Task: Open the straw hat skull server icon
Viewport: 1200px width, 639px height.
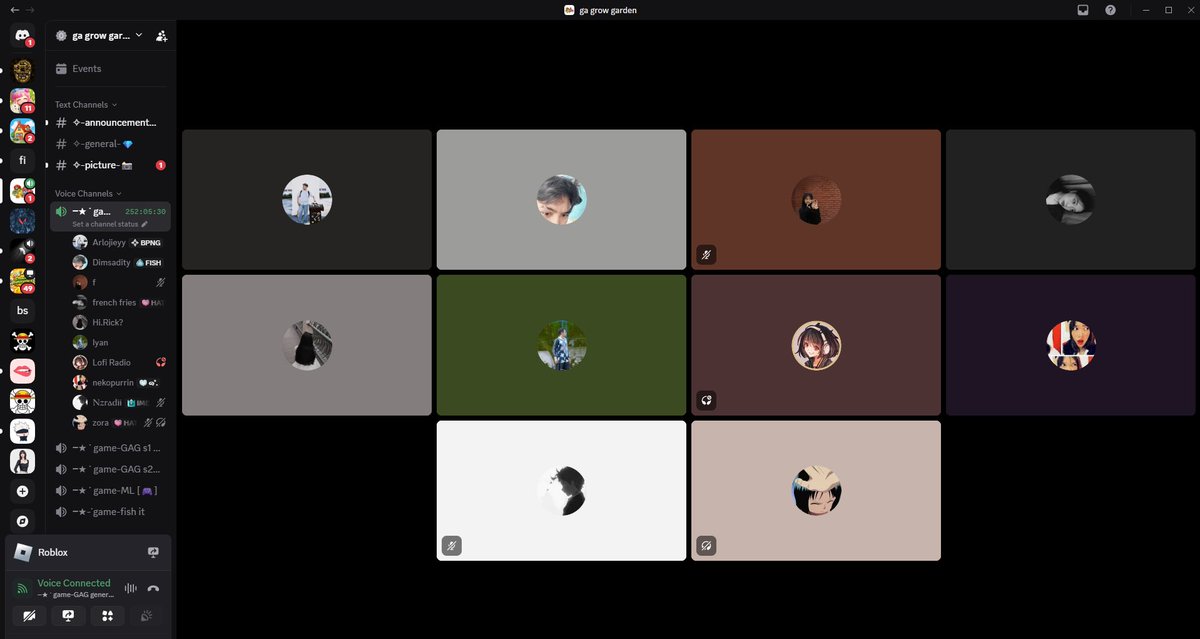Action: point(22,401)
